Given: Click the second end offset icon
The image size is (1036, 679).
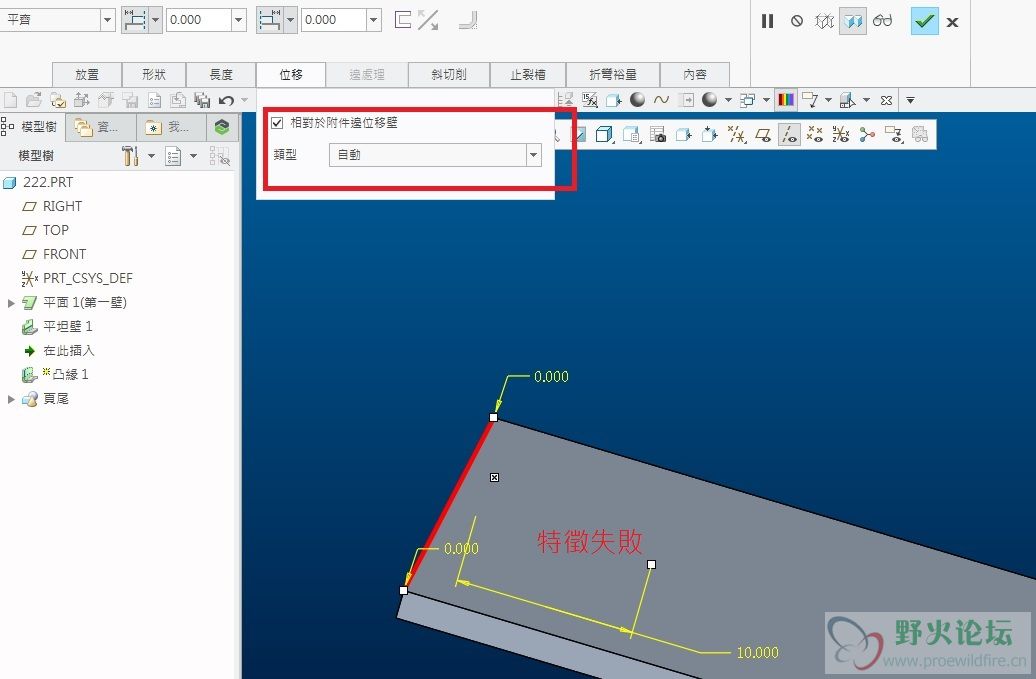Looking at the screenshot, I should (x=270, y=20).
